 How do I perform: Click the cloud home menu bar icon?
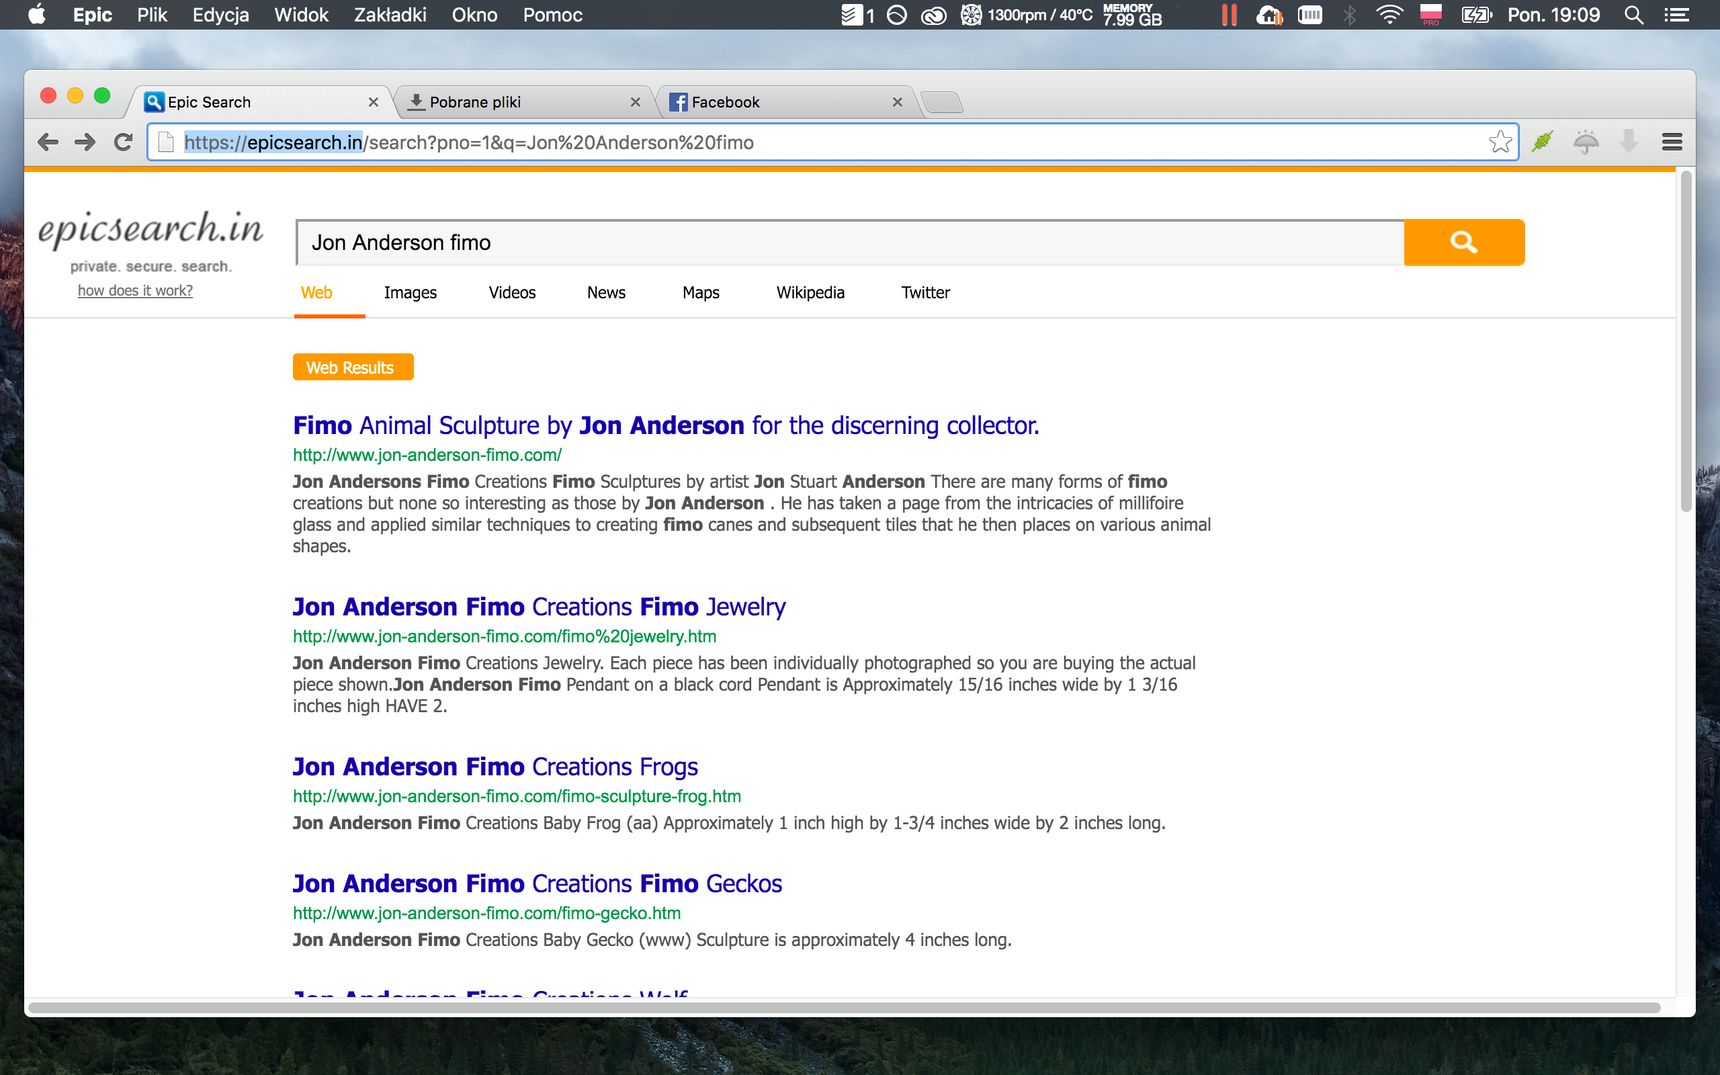pos(1270,14)
